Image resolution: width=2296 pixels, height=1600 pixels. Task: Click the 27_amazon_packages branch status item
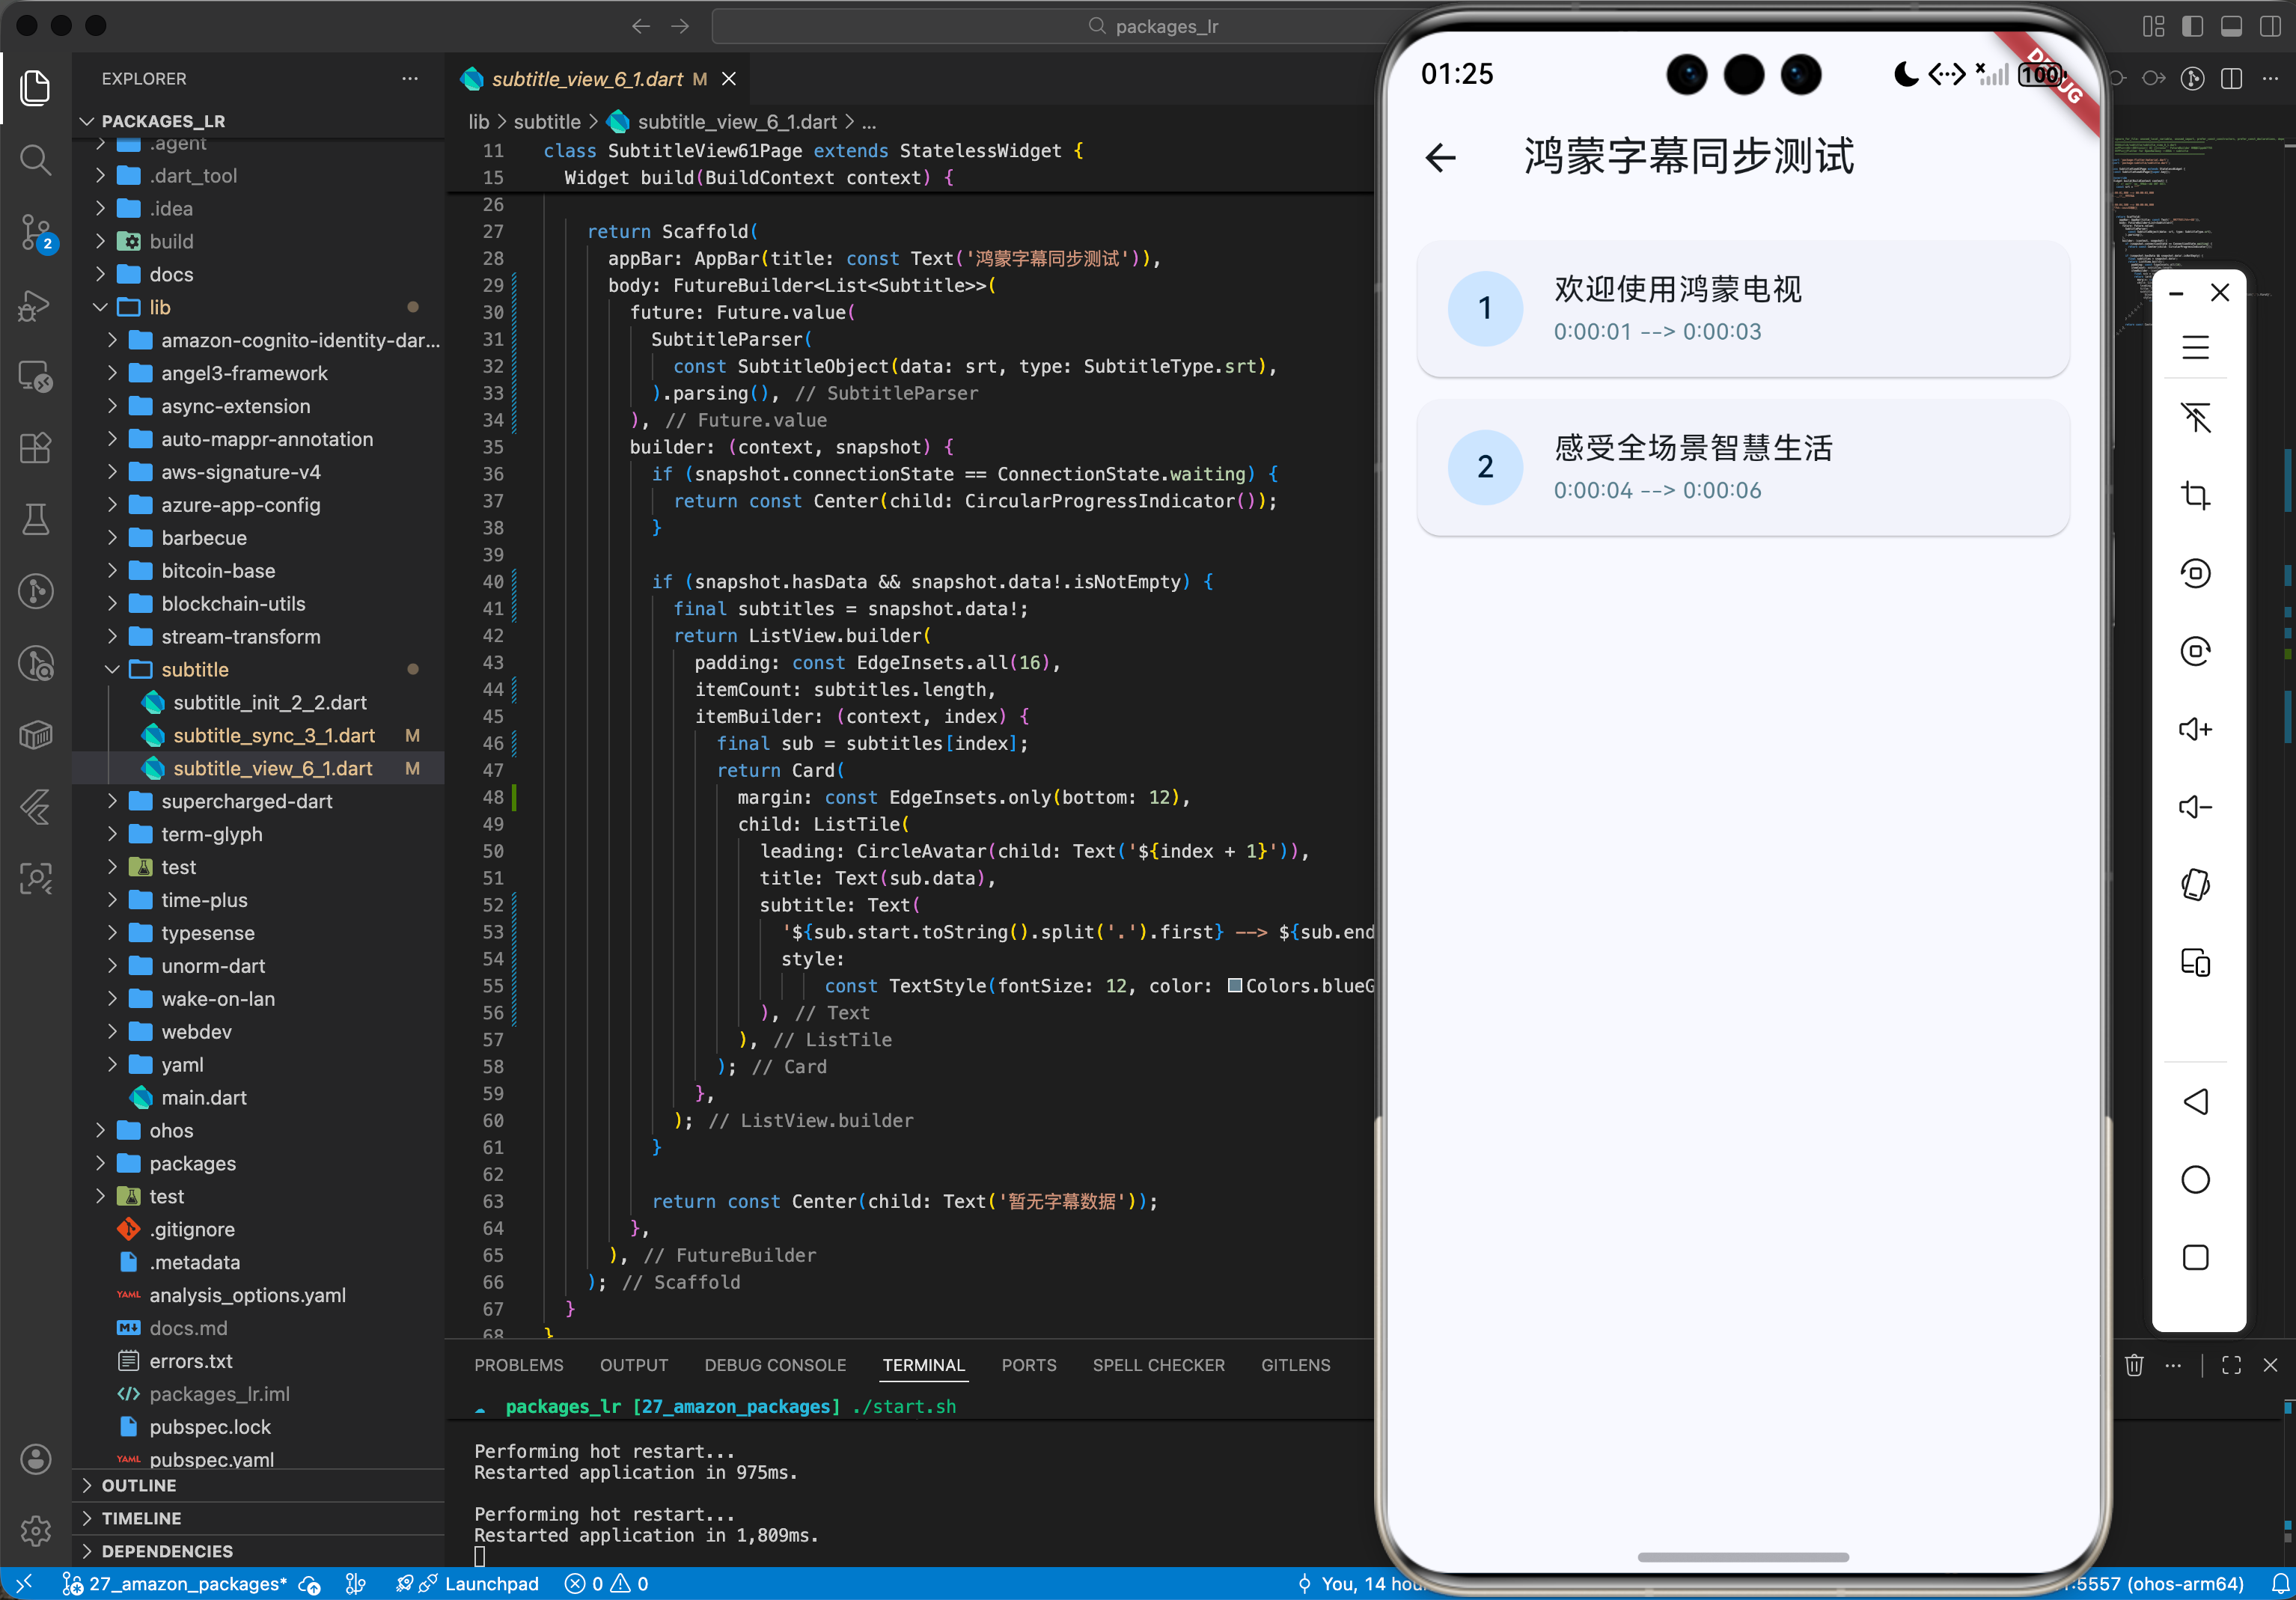(175, 1584)
